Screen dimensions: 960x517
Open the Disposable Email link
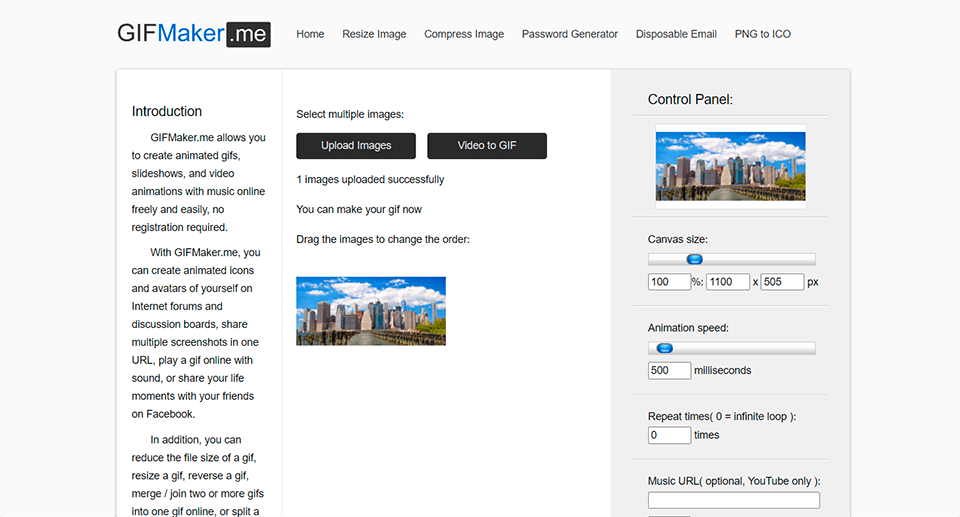pyautogui.click(x=676, y=34)
